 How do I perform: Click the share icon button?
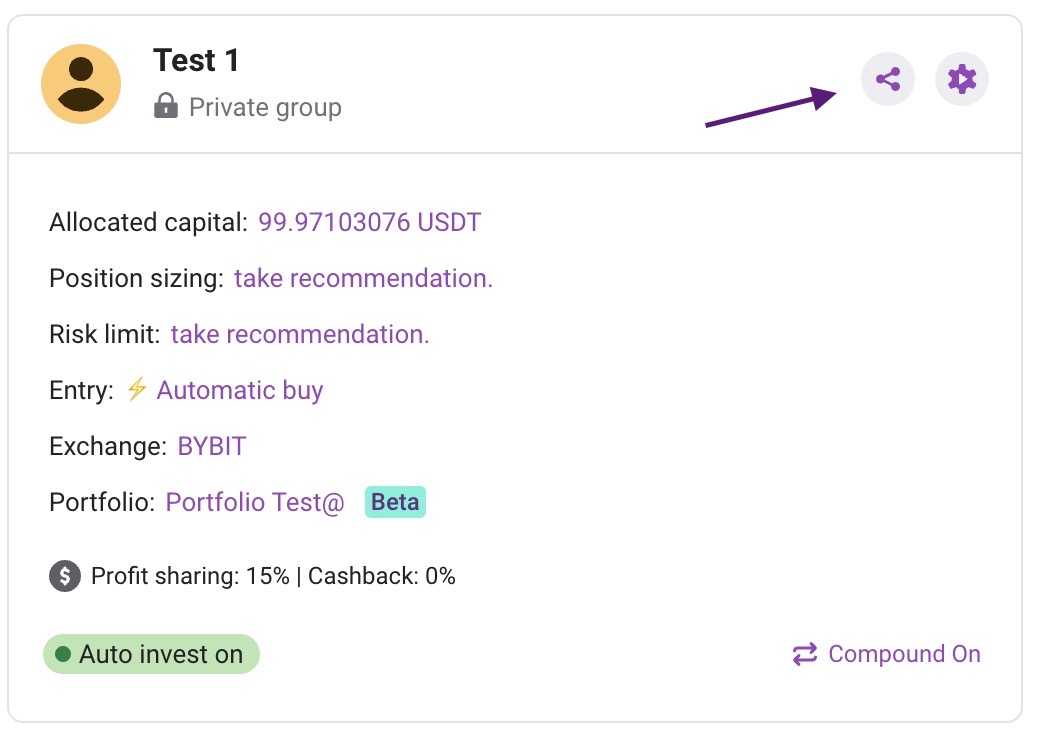click(888, 79)
